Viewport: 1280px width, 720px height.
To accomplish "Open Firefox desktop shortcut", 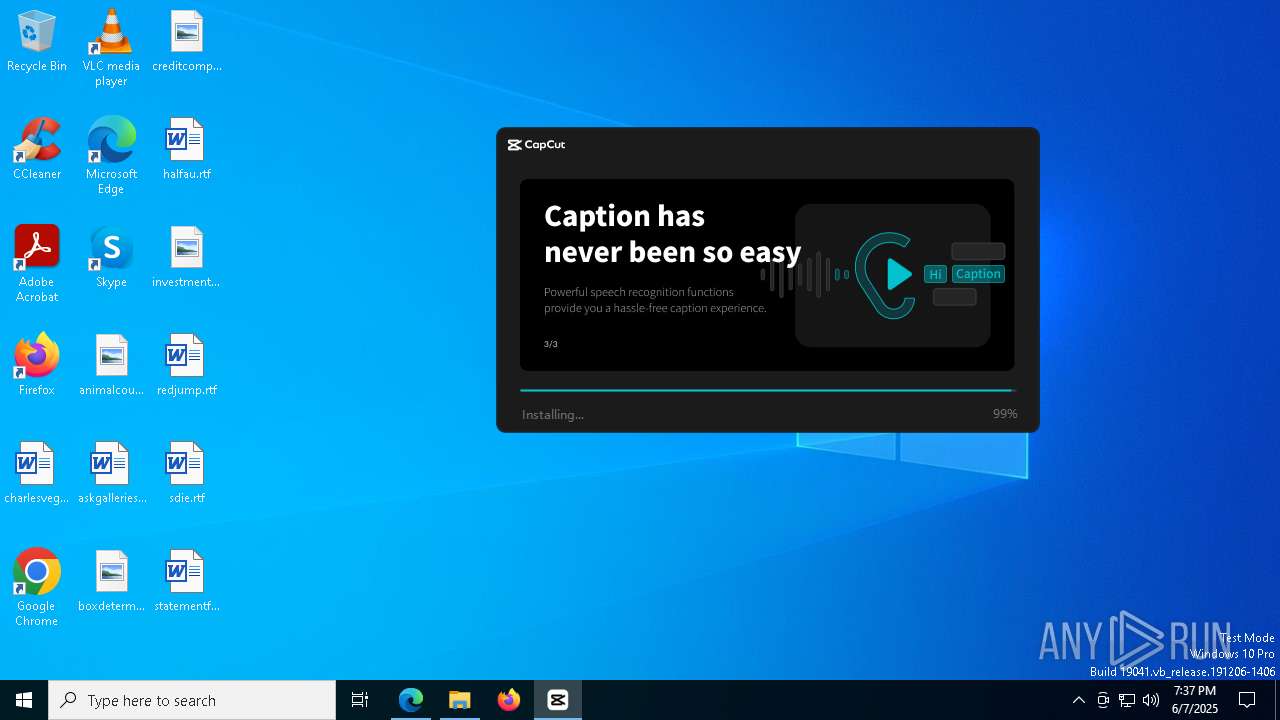I will click(x=37, y=366).
